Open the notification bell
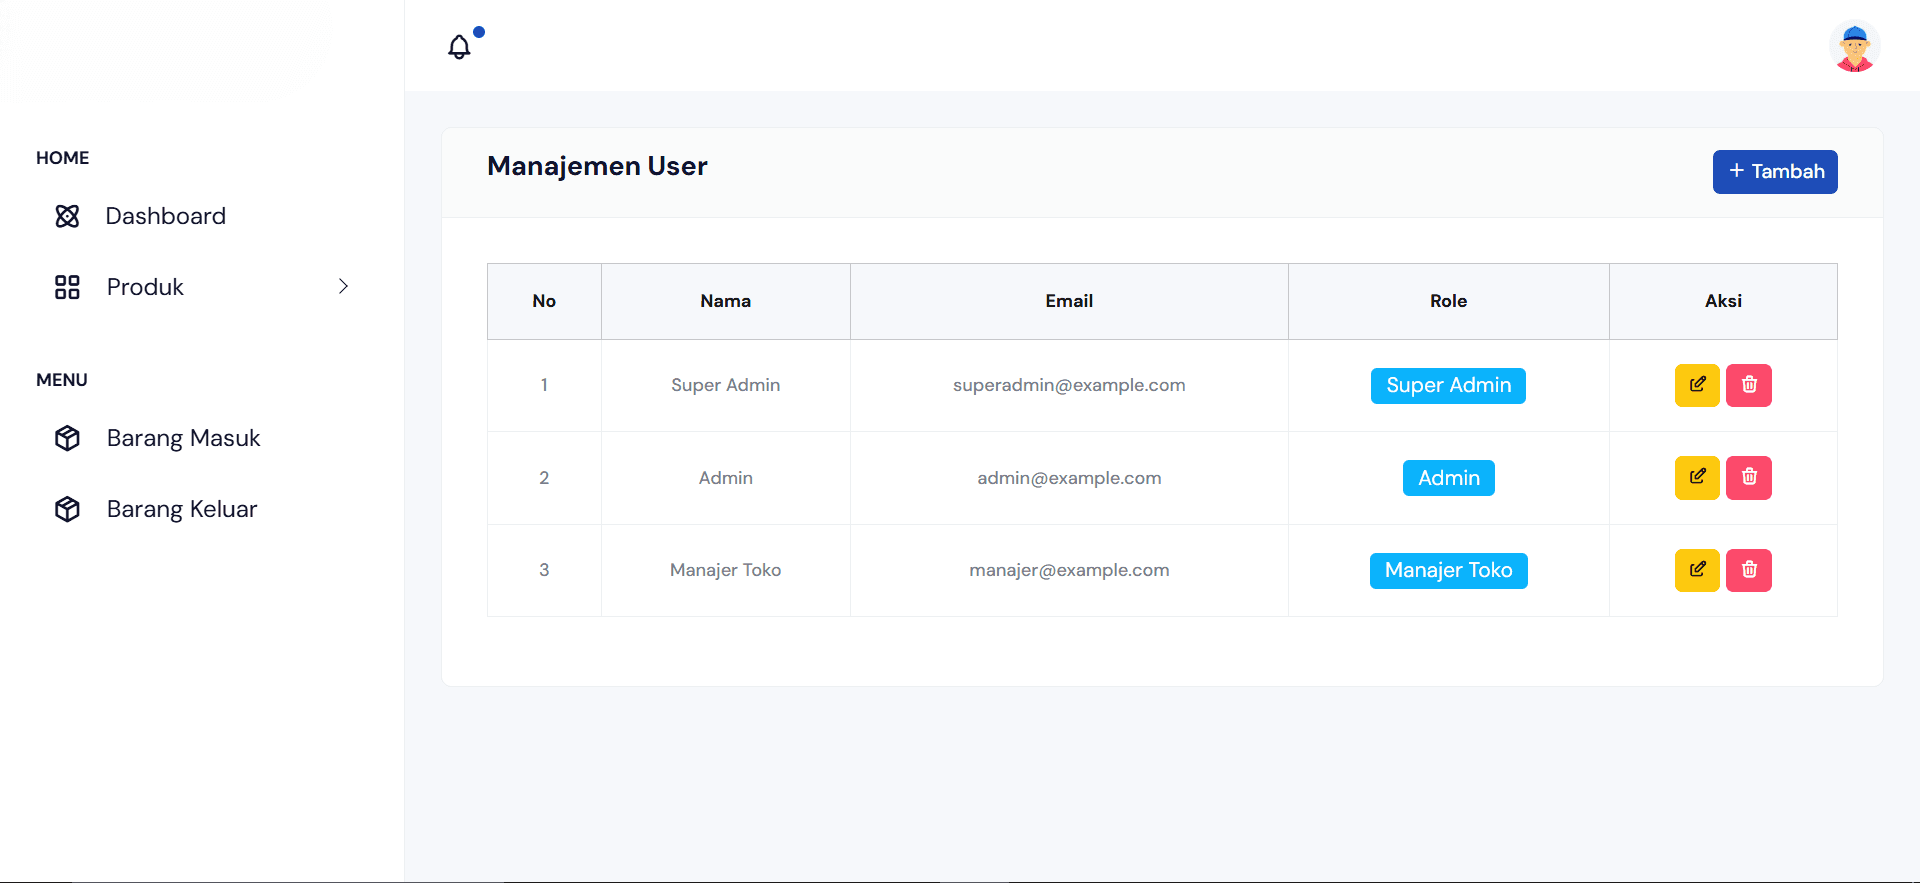 click(x=459, y=47)
